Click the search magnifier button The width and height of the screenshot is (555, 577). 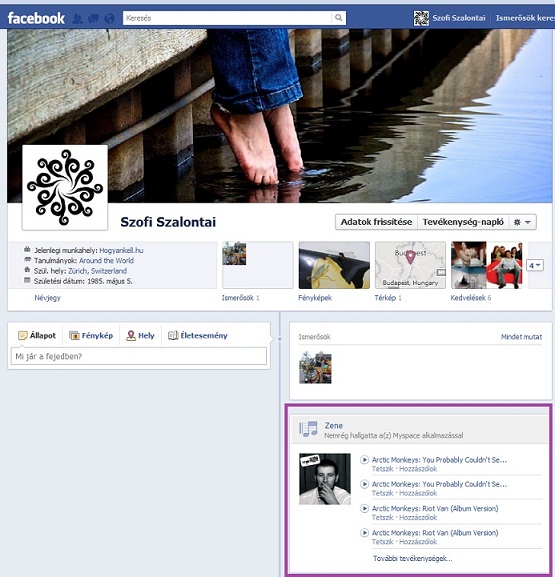pyautogui.click(x=338, y=18)
